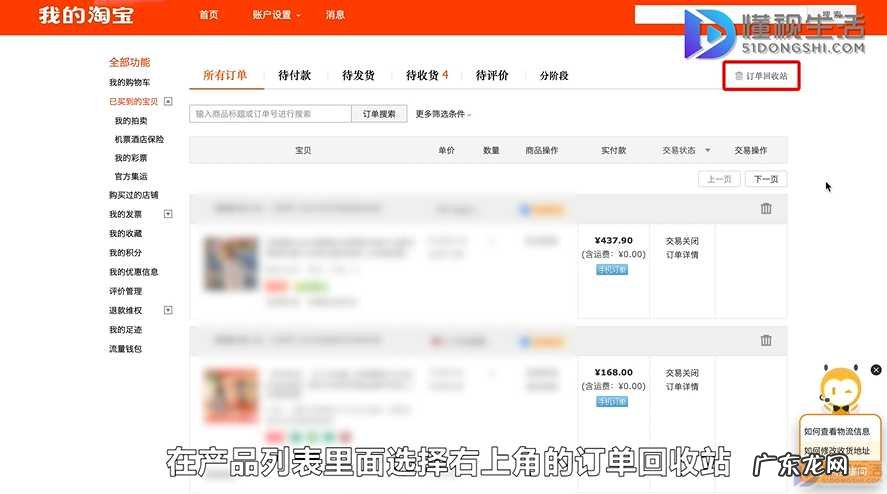Click 如何查看物流信息 help link
The height and width of the screenshot is (494, 887).
837,432
